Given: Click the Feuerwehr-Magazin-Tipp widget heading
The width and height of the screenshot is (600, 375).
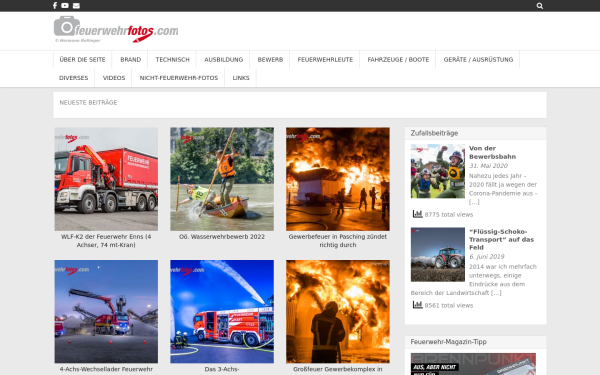Looking at the screenshot, I should tap(448, 342).
